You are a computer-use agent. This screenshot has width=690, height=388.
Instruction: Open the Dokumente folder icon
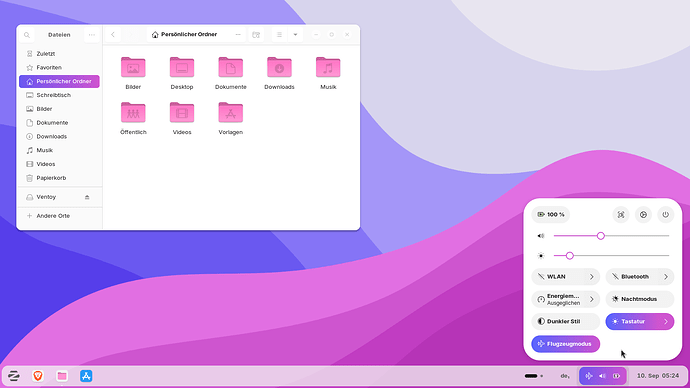pyautogui.click(x=231, y=68)
